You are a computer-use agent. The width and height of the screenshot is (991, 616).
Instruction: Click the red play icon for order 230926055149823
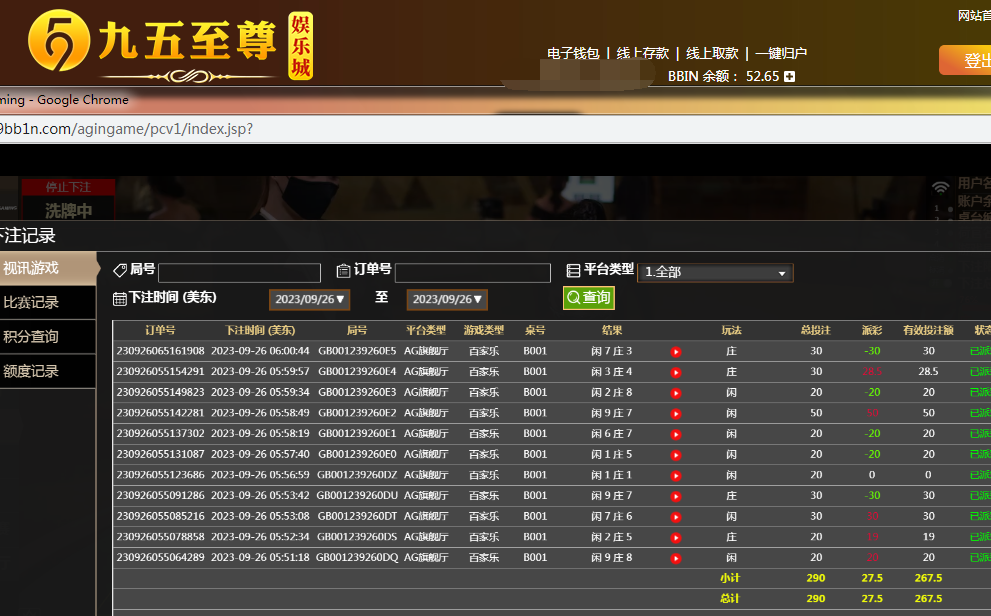[x=676, y=393]
